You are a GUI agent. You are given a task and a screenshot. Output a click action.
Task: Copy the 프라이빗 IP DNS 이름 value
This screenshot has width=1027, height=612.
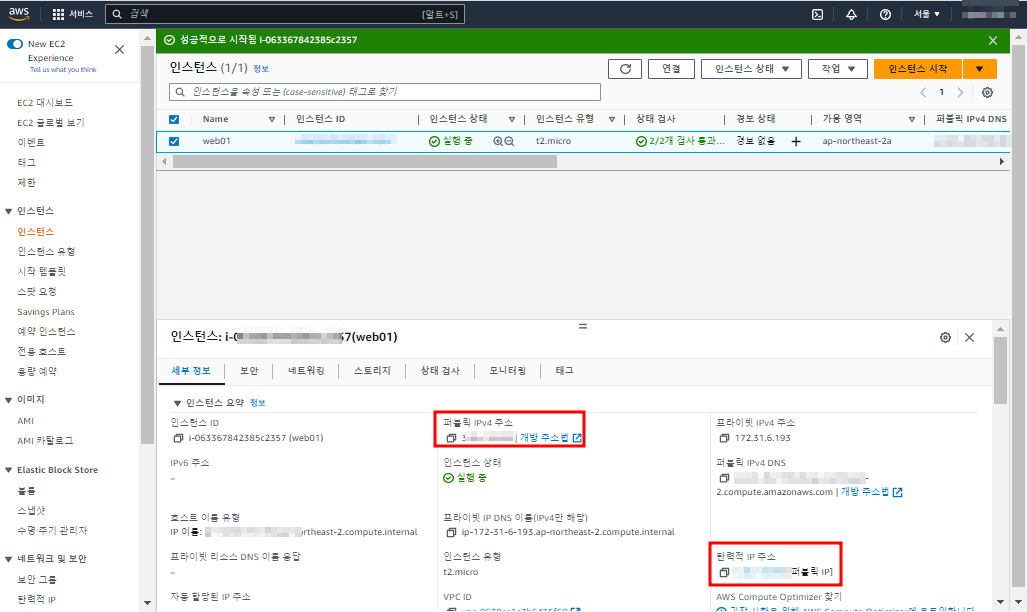click(451, 533)
